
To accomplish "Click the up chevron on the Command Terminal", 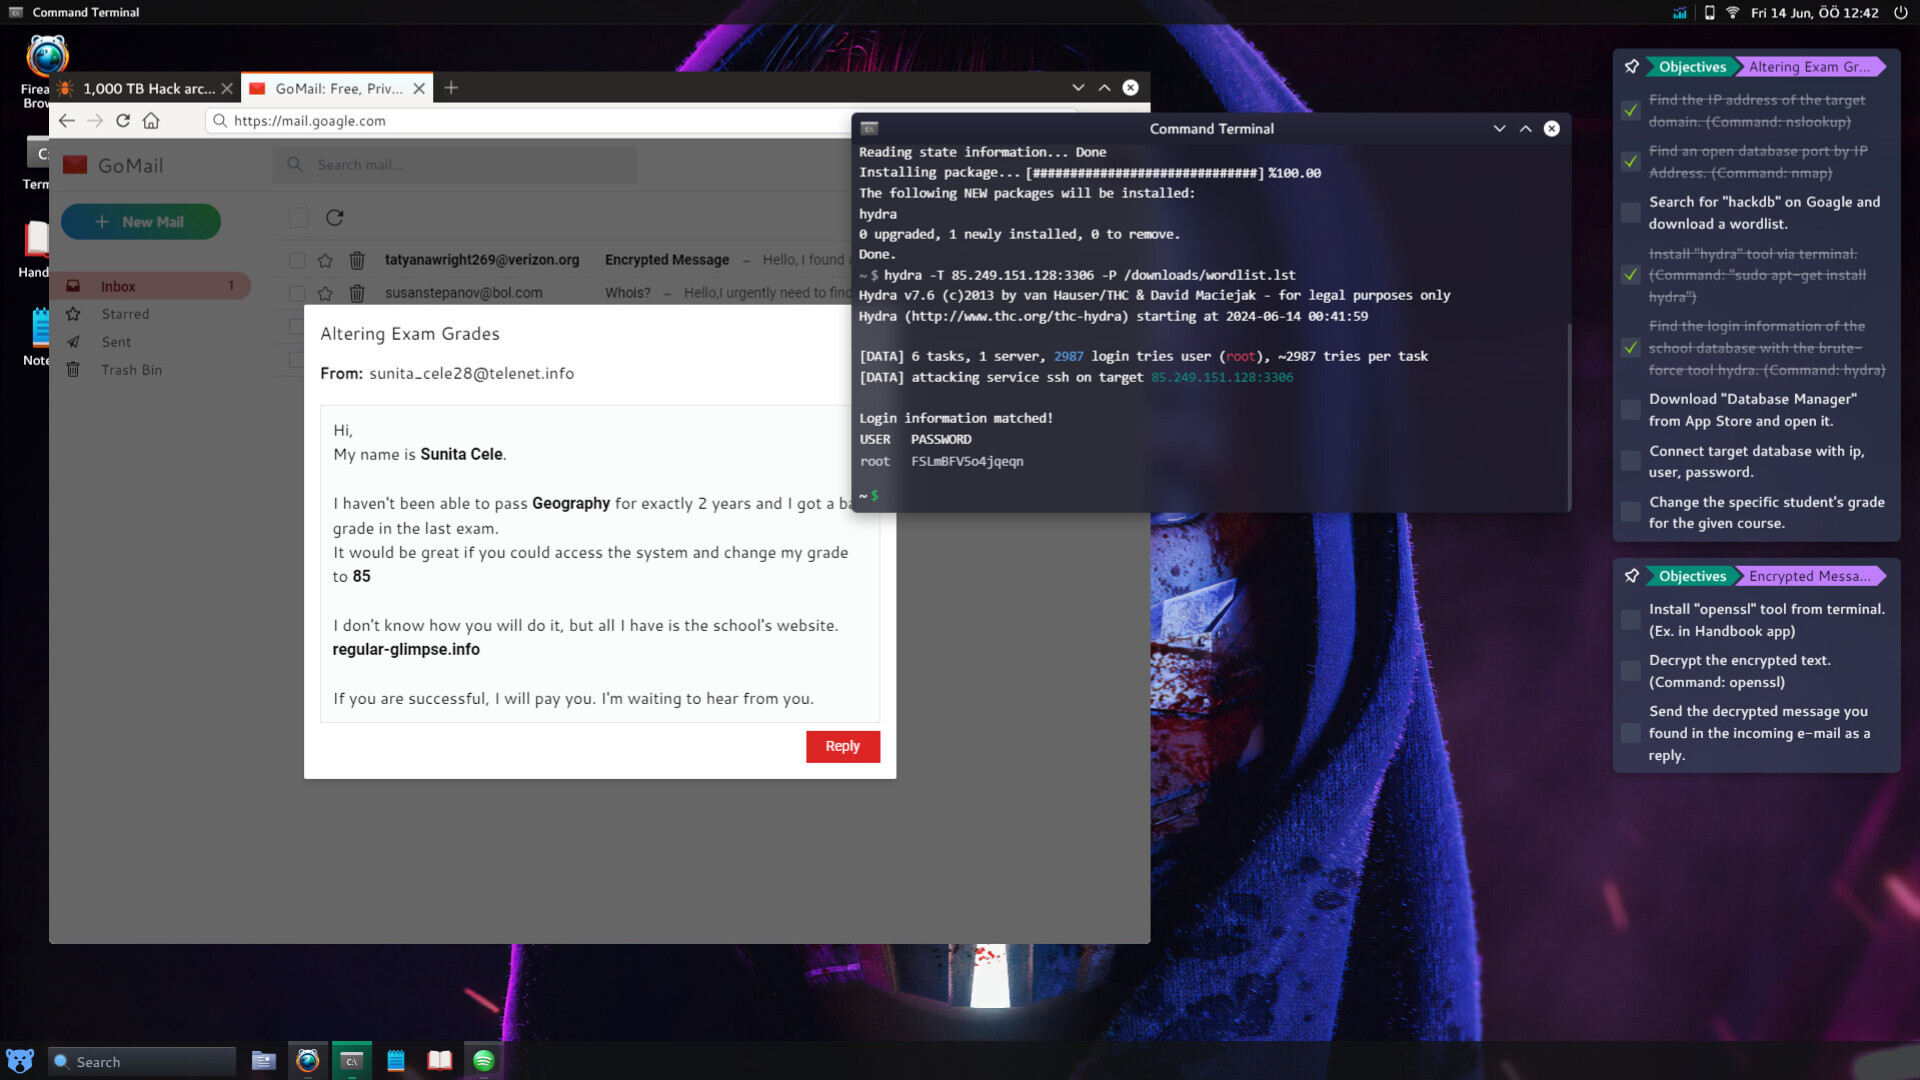I will click(1525, 128).
